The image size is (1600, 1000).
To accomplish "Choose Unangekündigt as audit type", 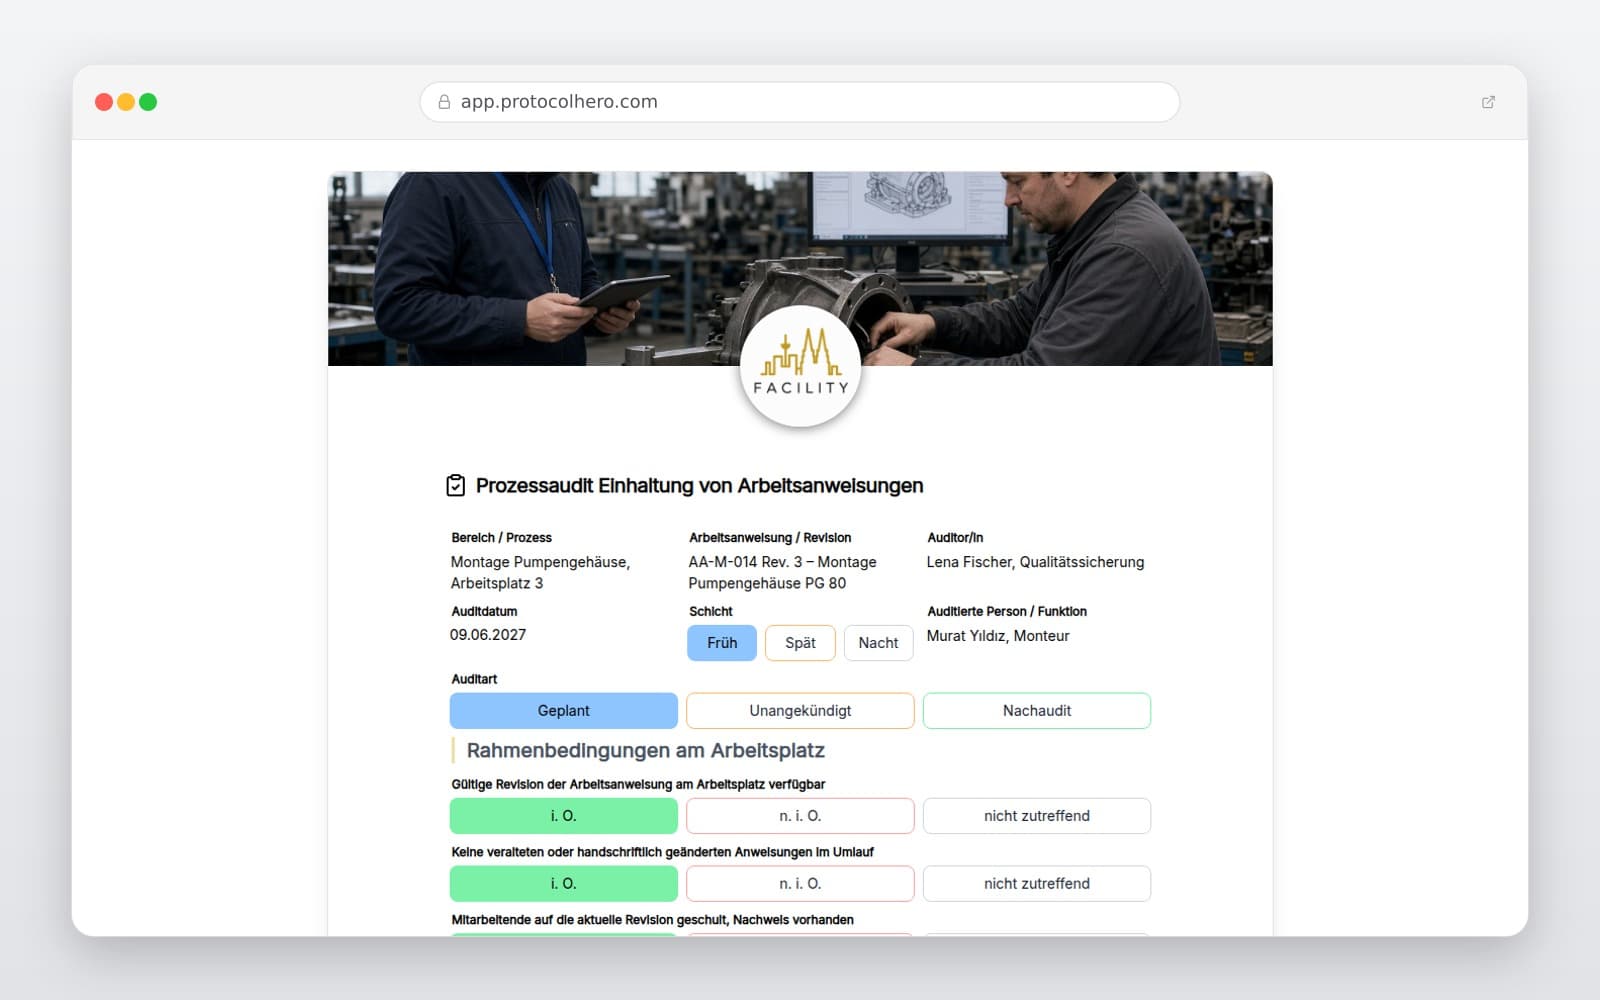I will coord(800,711).
